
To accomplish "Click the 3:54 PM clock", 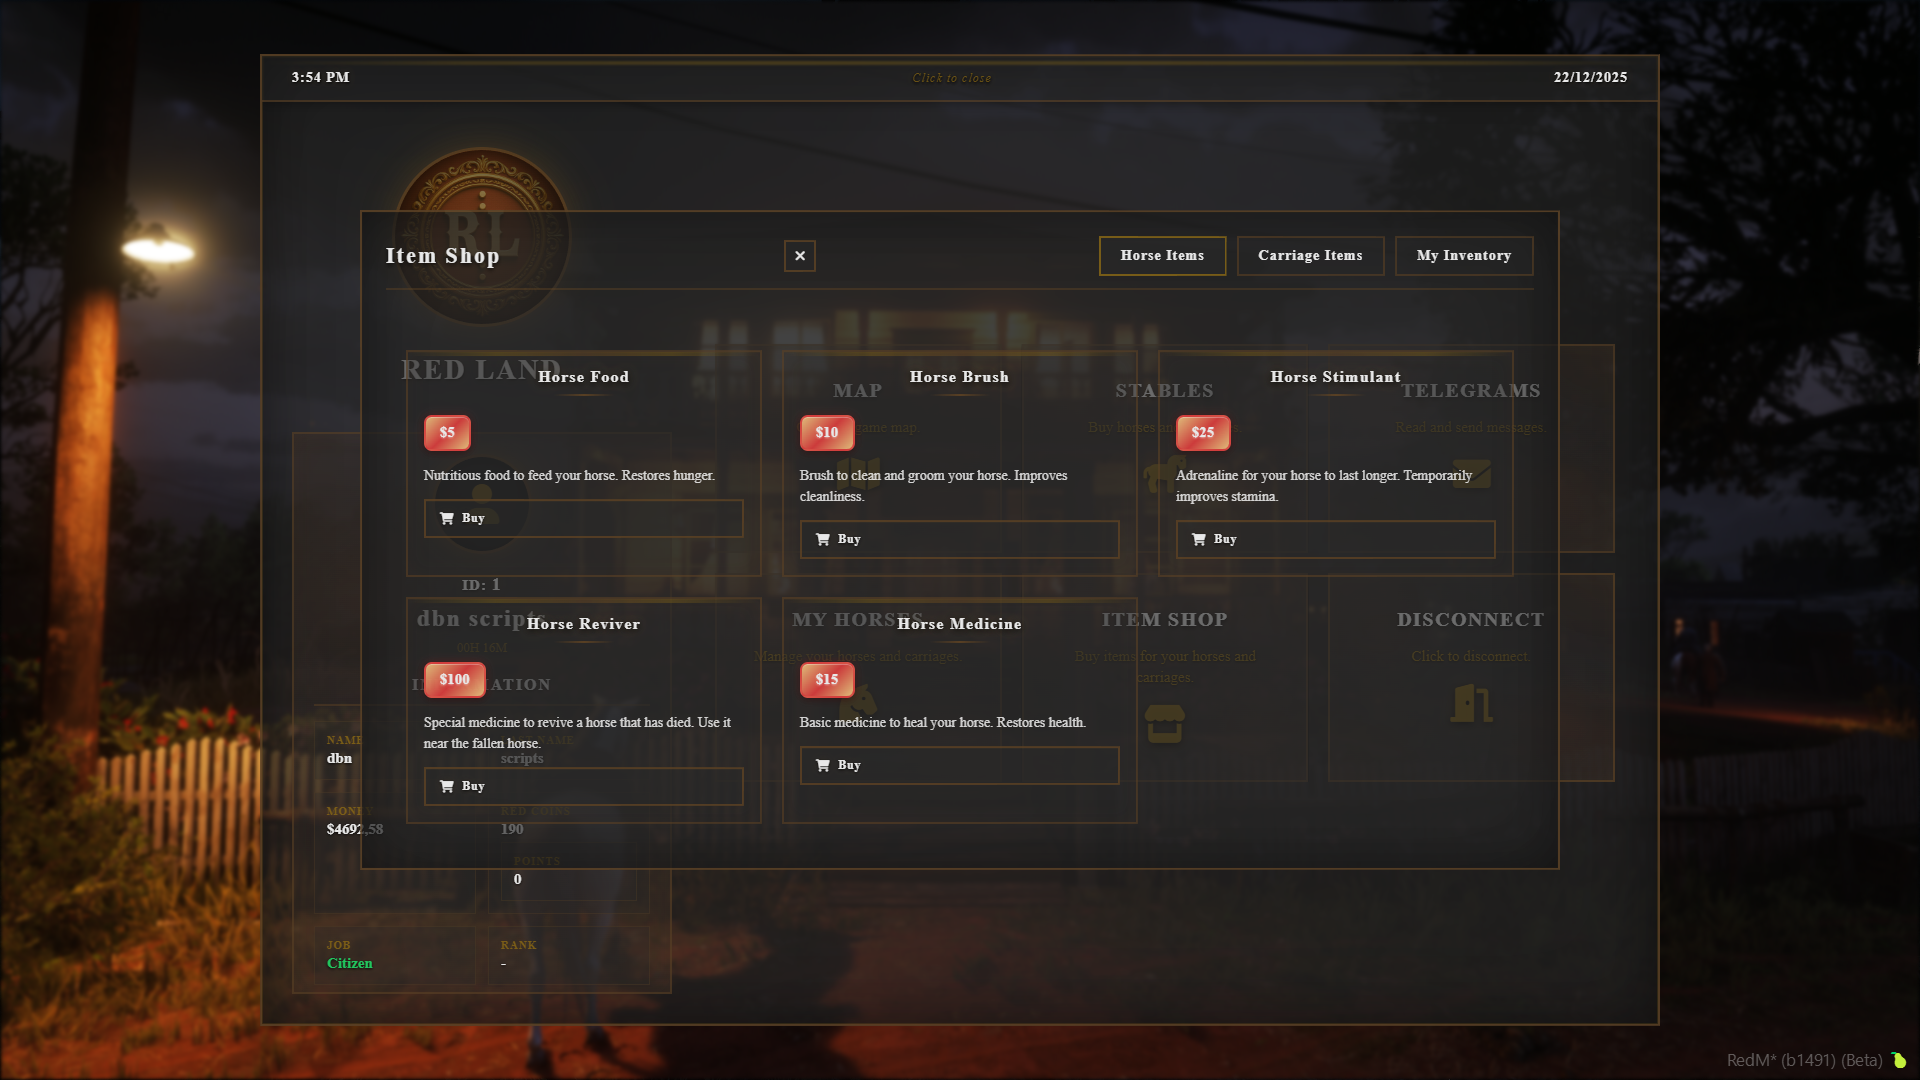I will tap(321, 77).
